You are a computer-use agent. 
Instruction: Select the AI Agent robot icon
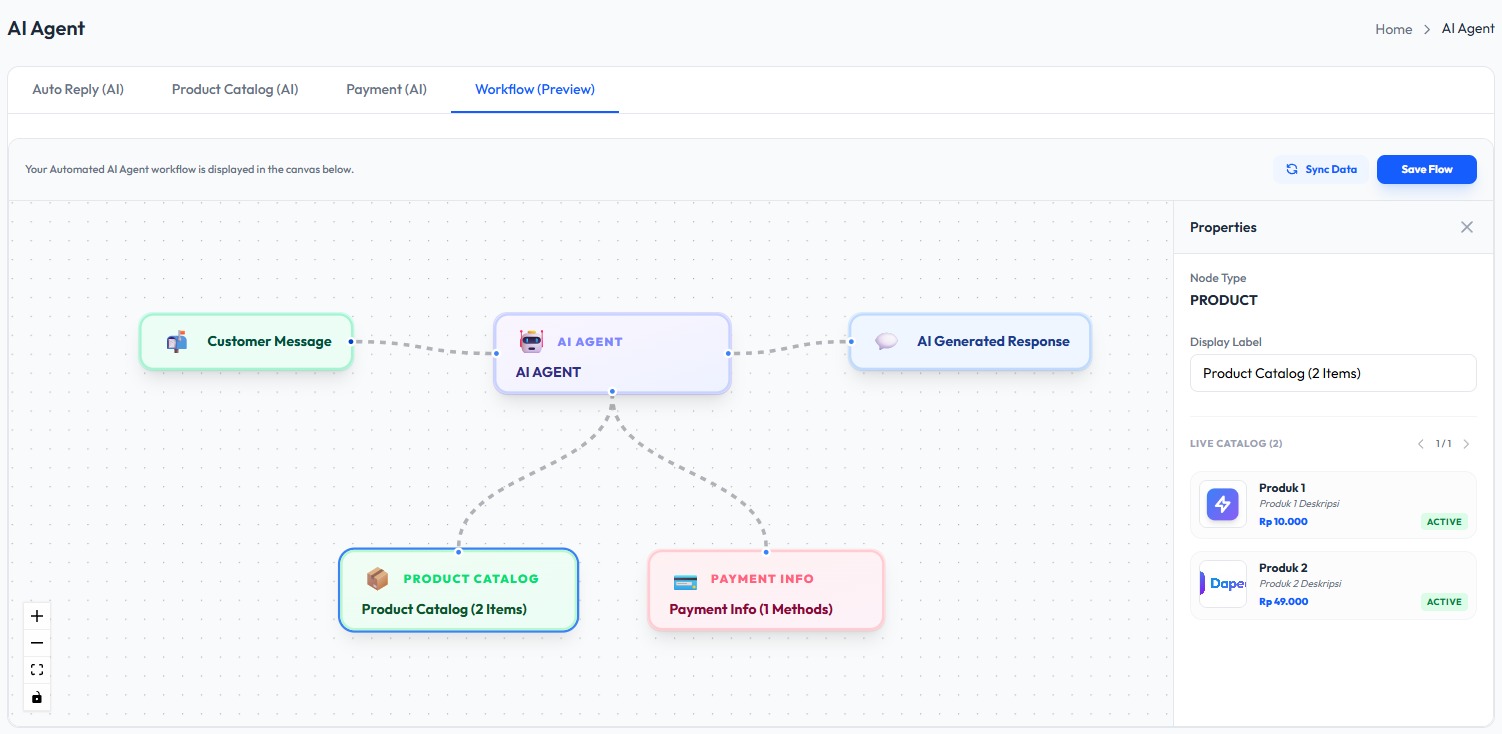tap(529, 340)
